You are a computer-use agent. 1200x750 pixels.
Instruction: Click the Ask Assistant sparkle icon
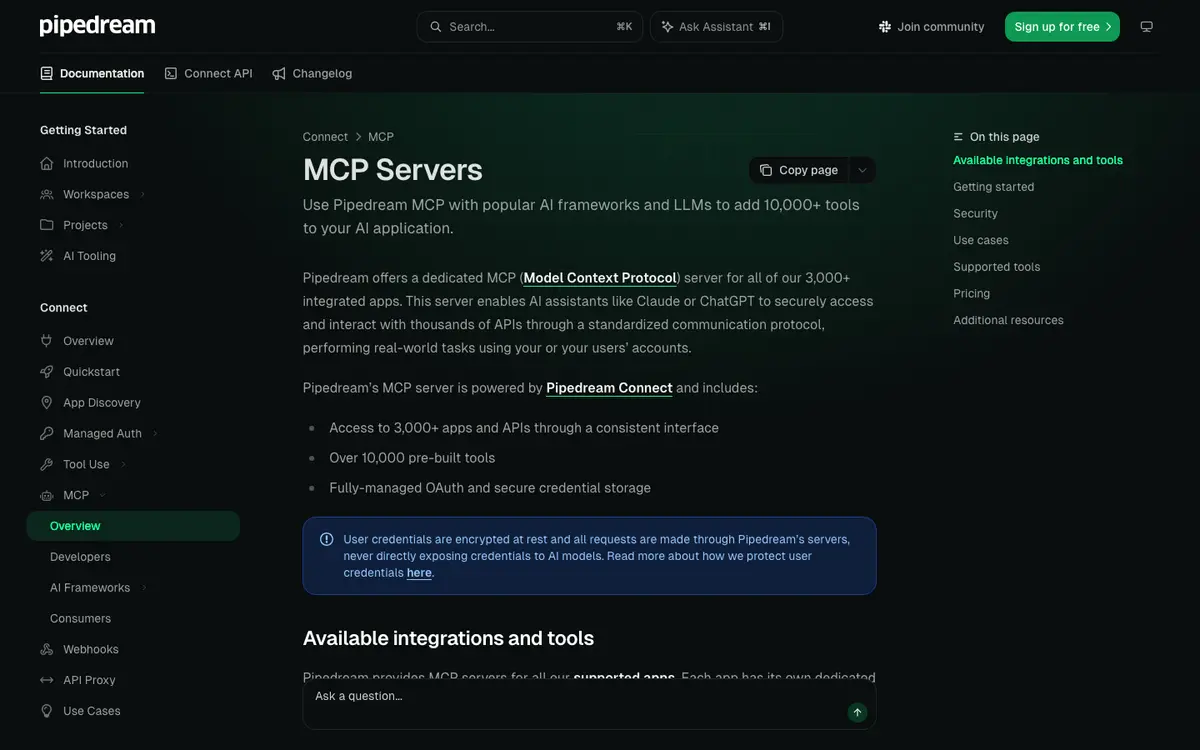[x=668, y=27]
